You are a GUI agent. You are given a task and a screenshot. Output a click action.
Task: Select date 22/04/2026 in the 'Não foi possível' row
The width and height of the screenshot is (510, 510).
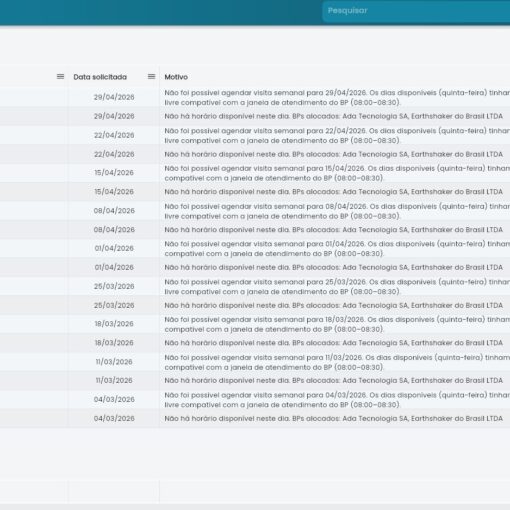coord(114,135)
